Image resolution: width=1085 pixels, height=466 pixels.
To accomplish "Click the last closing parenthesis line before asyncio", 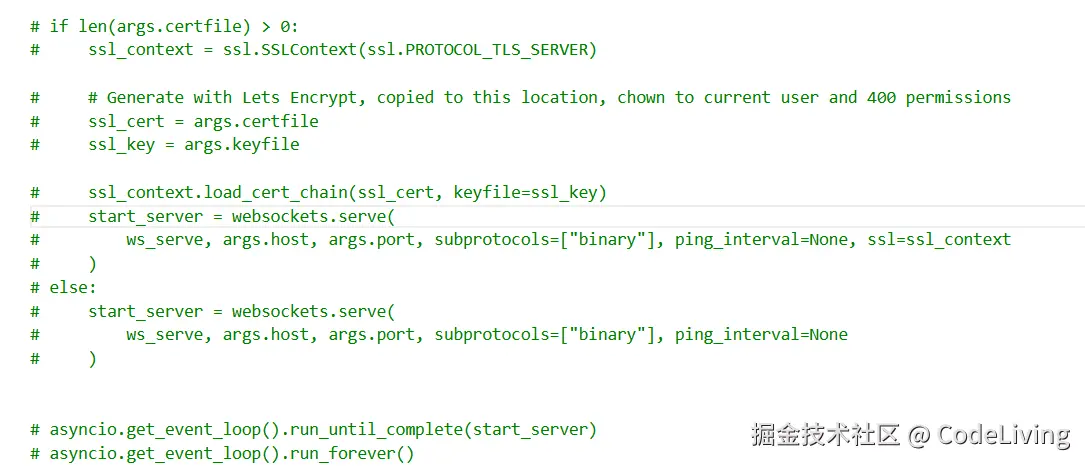I will pyautogui.click(x=93, y=358).
